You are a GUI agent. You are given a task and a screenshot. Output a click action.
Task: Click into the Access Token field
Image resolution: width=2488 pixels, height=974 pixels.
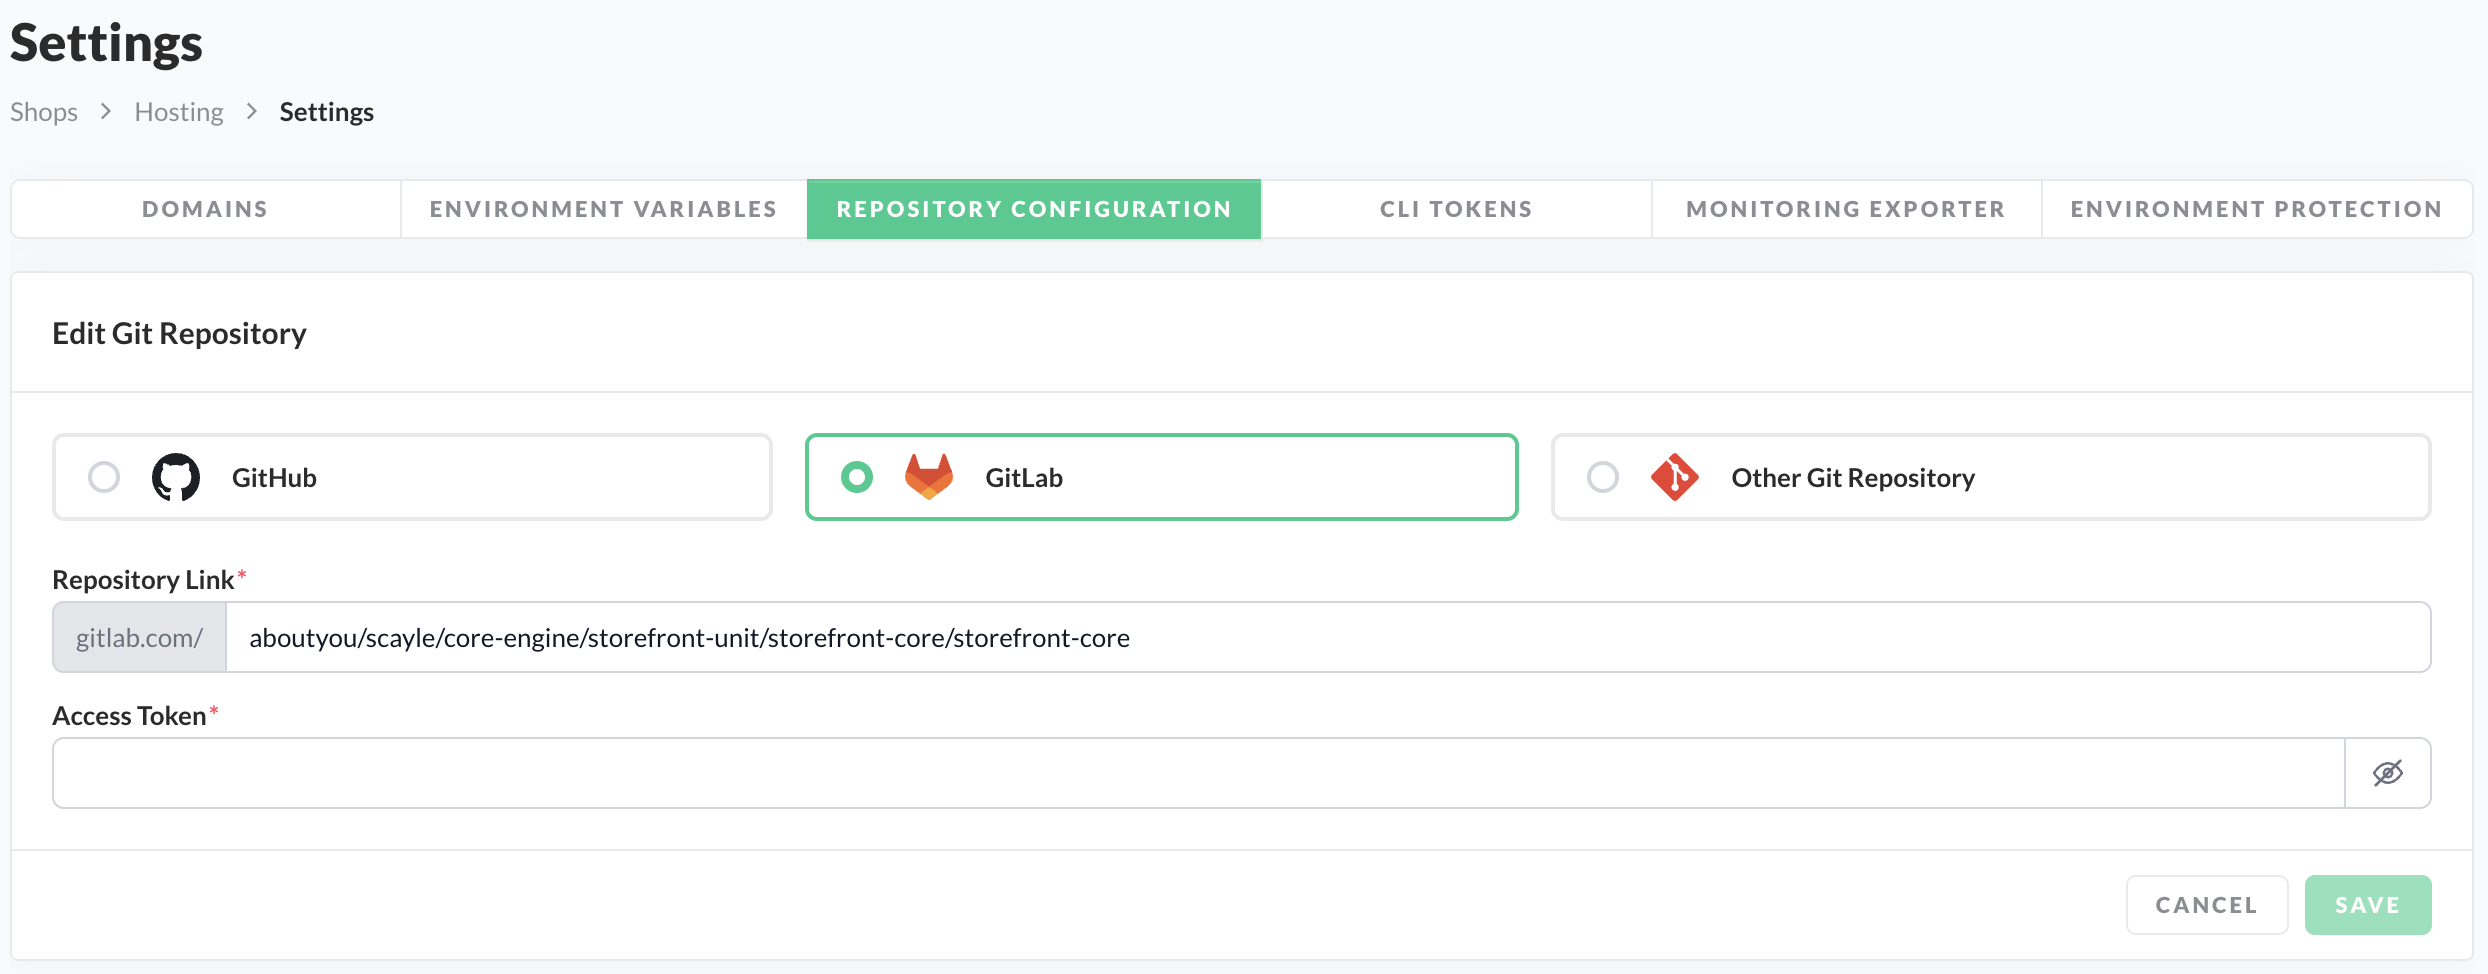1198,773
